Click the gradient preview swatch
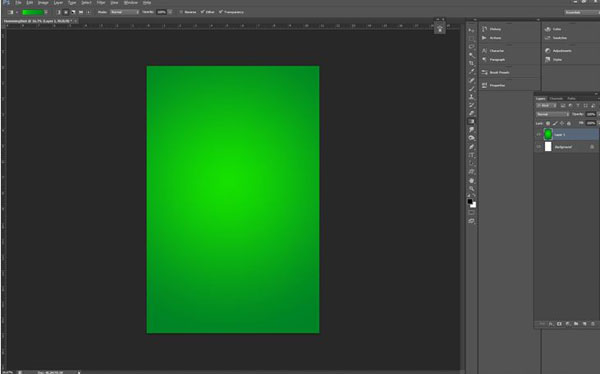Screen dimensions: 600x374 coord(33,12)
